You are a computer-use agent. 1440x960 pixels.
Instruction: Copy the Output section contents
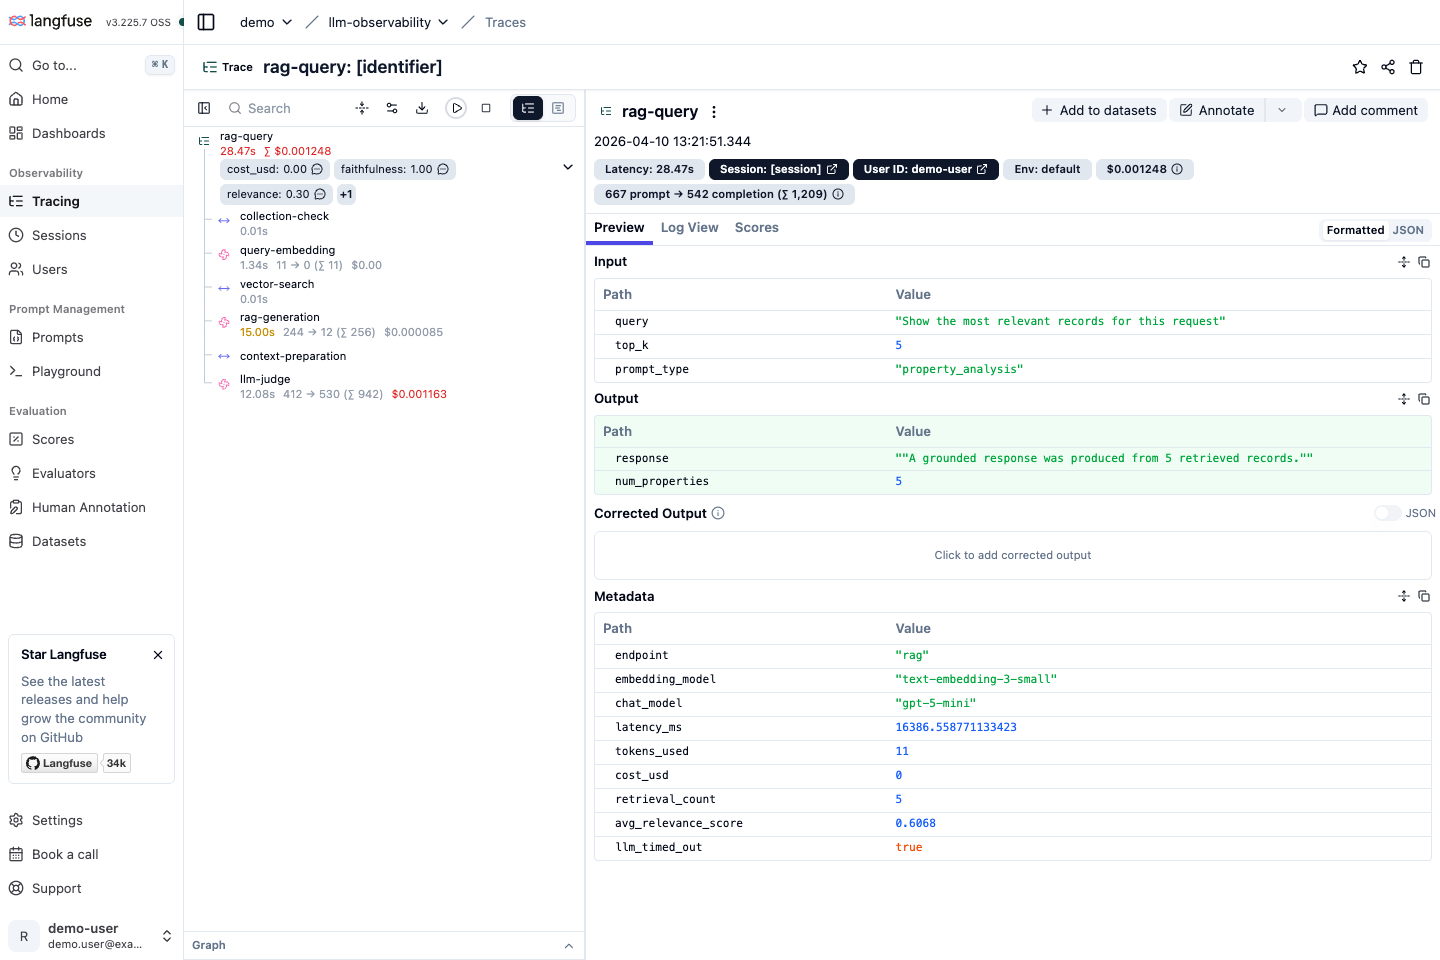pyautogui.click(x=1424, y=399)
